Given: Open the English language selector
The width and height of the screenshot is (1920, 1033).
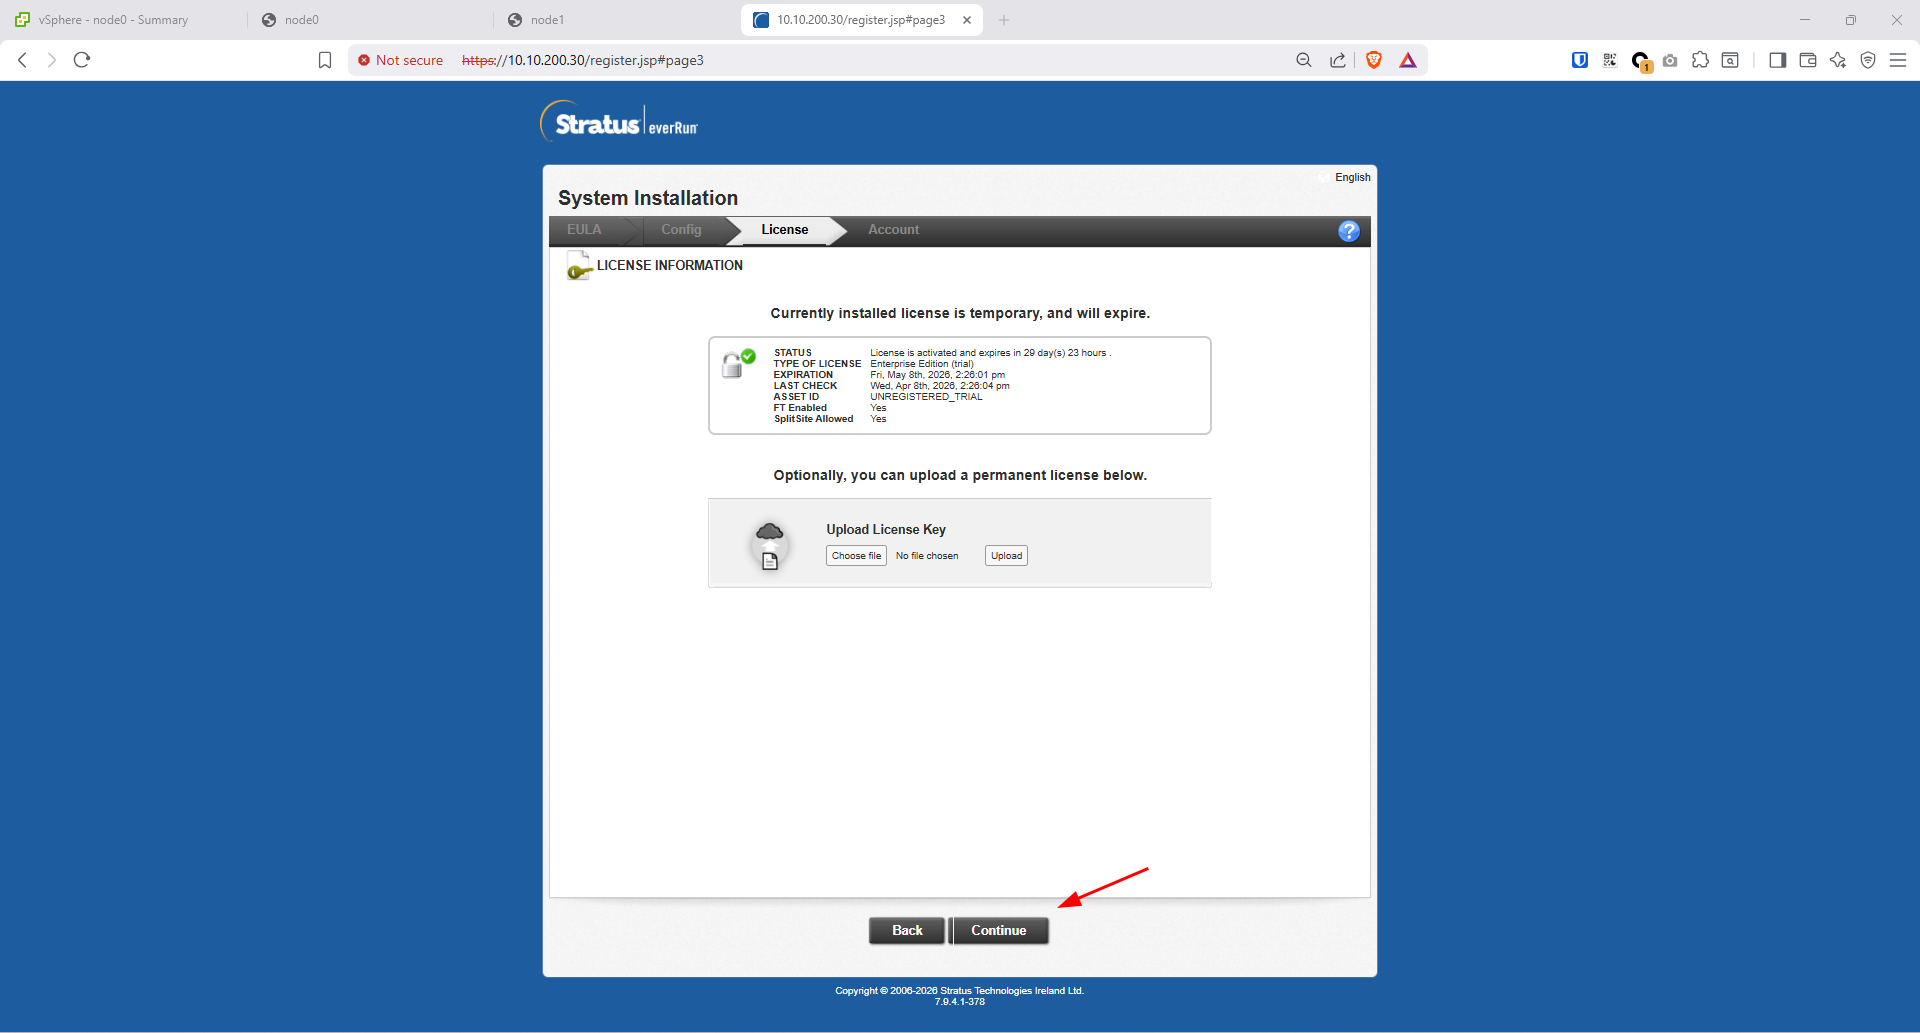Looking at the screenshot, I should pyautogui.click(x=1352, y=177).
